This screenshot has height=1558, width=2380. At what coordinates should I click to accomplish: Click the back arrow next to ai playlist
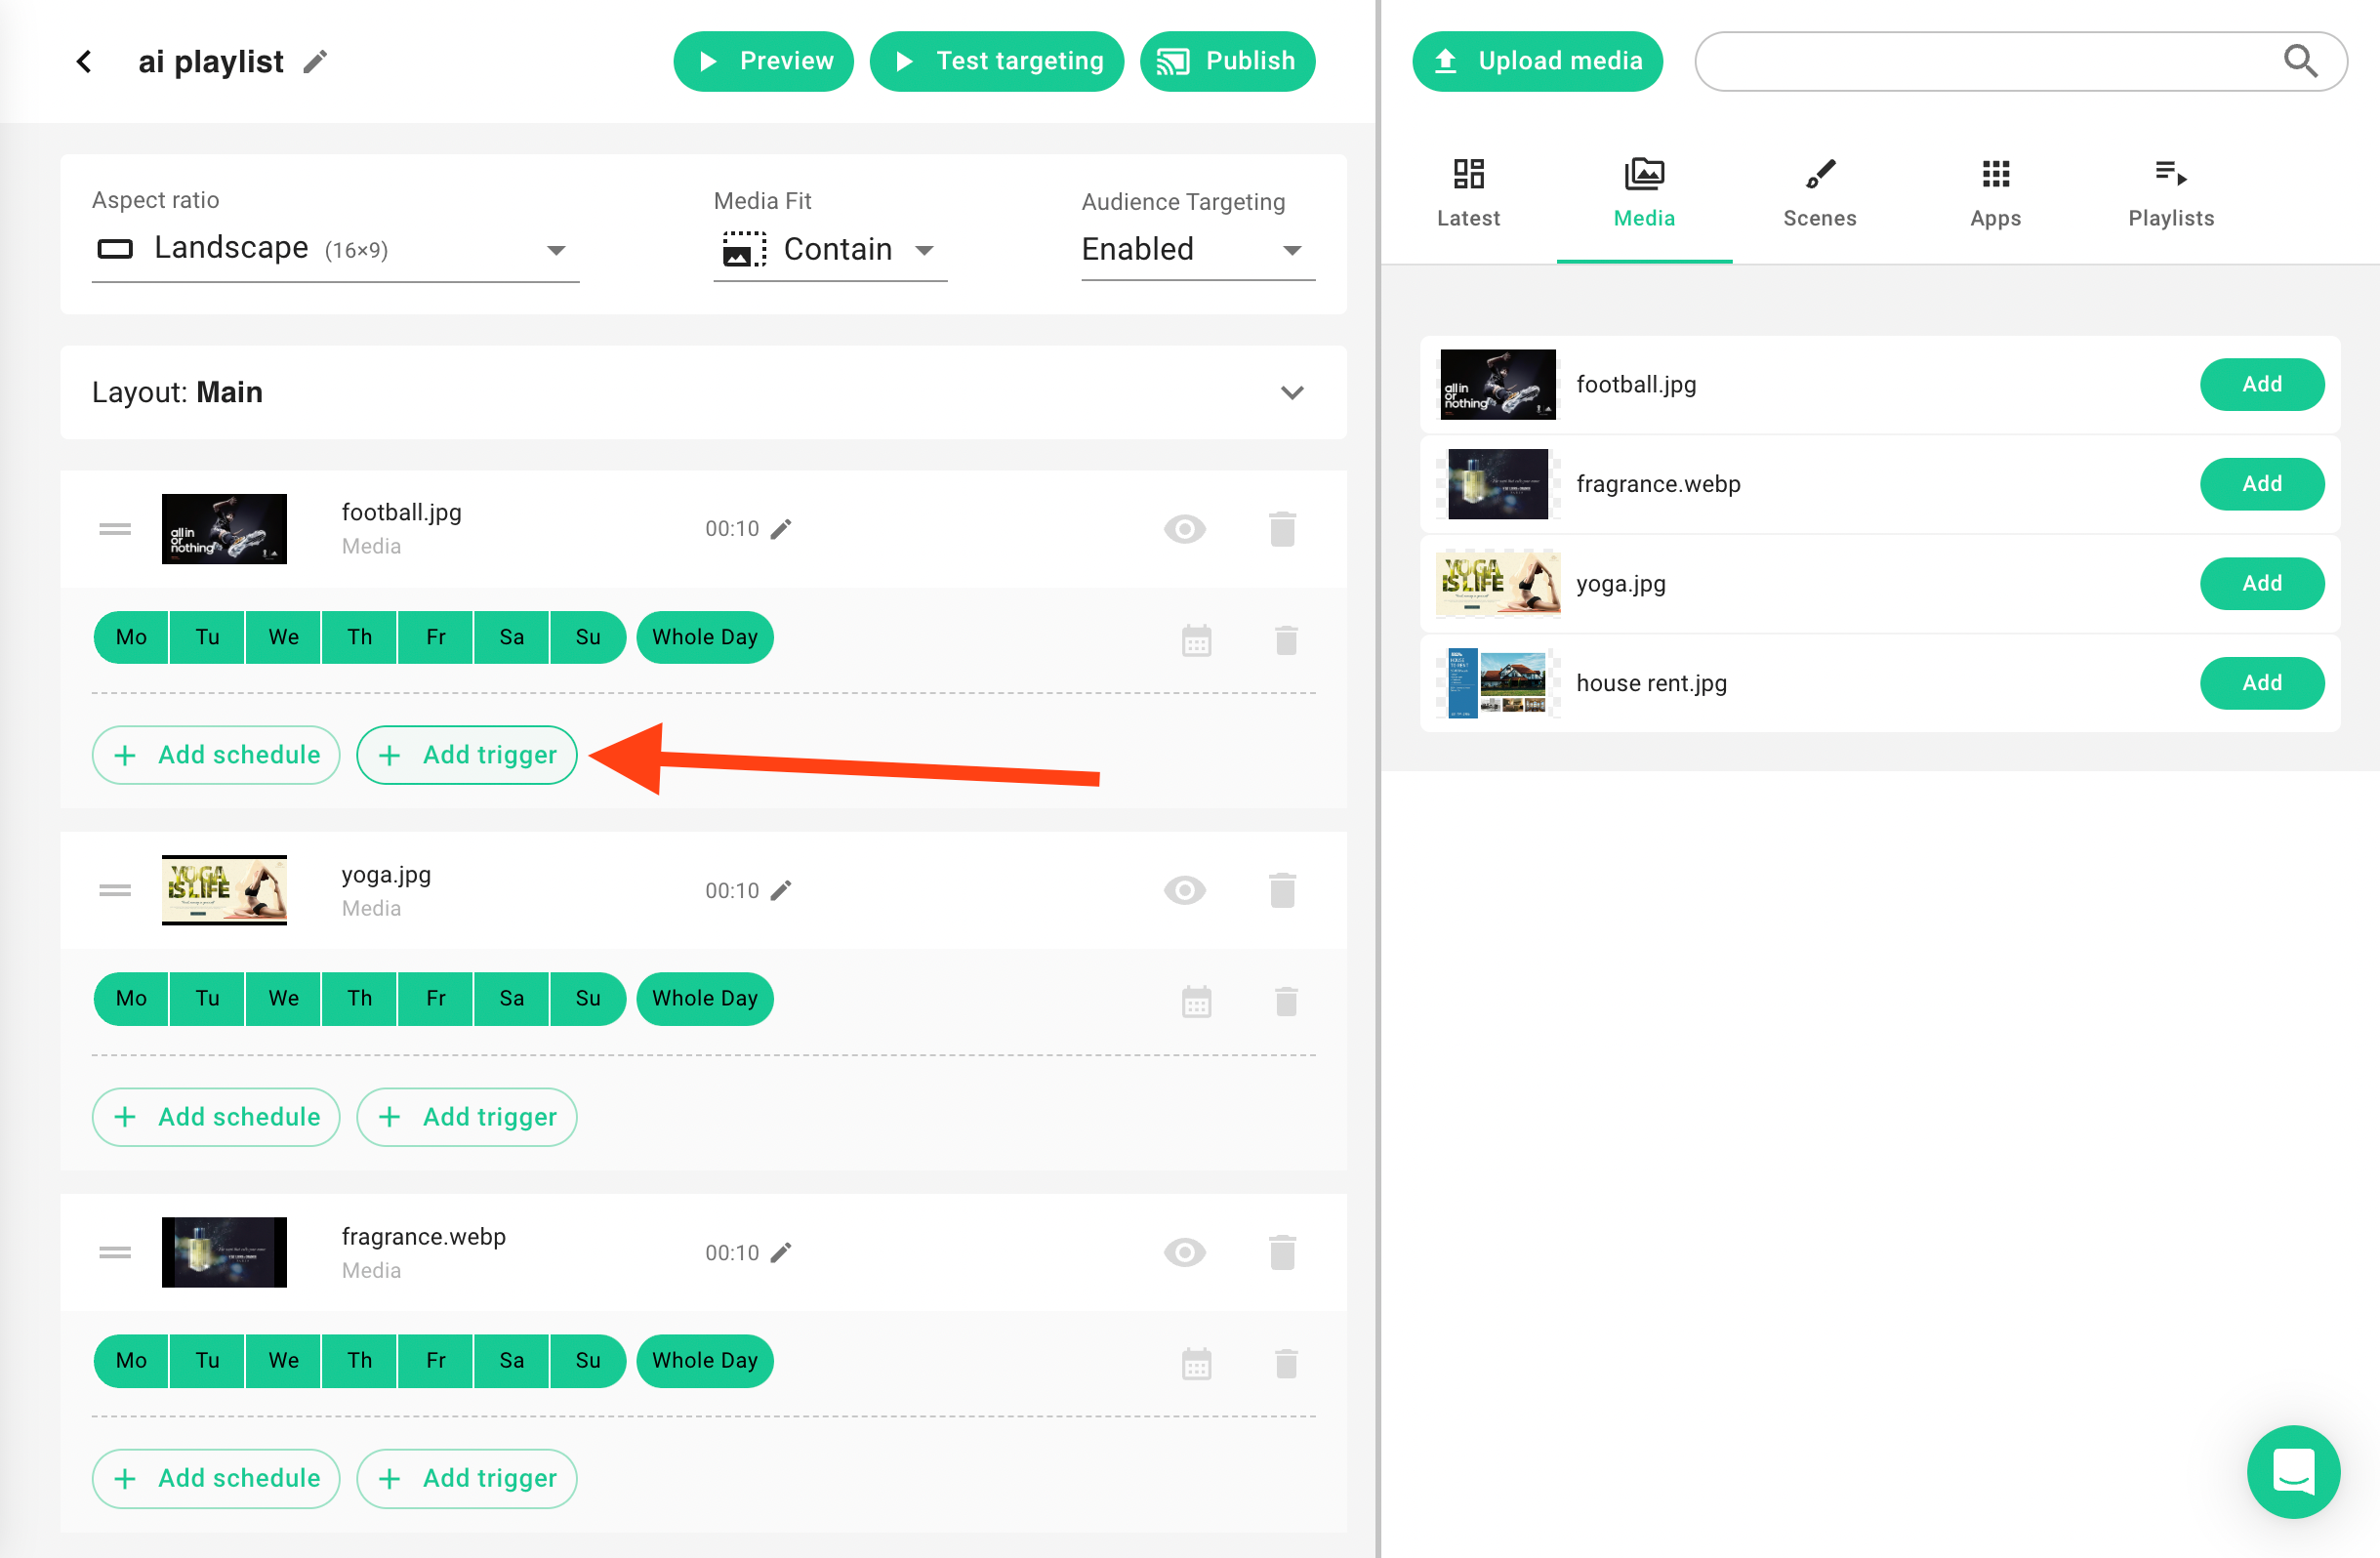pyautogui.click(x=85, y=62)
